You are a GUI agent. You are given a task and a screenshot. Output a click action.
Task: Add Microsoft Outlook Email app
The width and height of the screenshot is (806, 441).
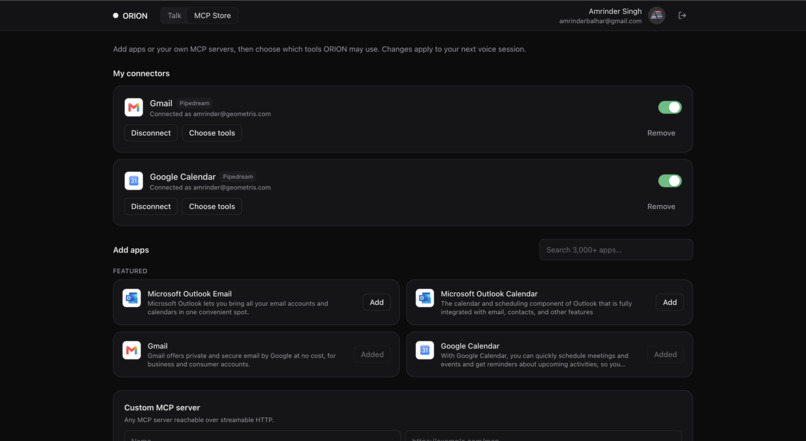[377, 302]
